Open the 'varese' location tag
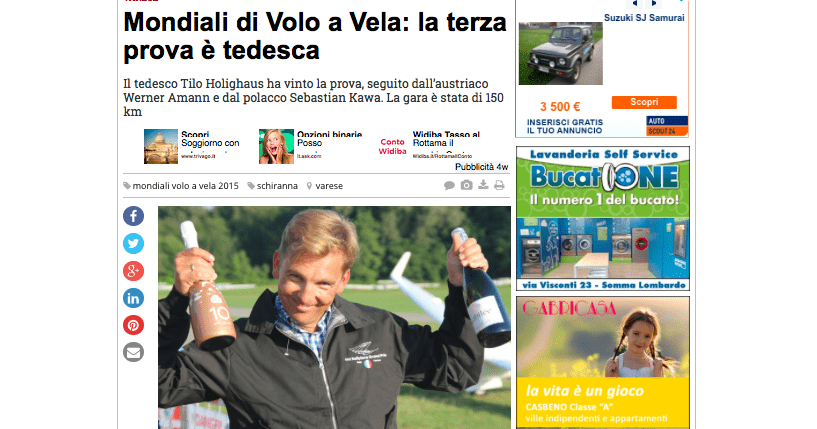This screenshot has width=817, height=429. 325,186
